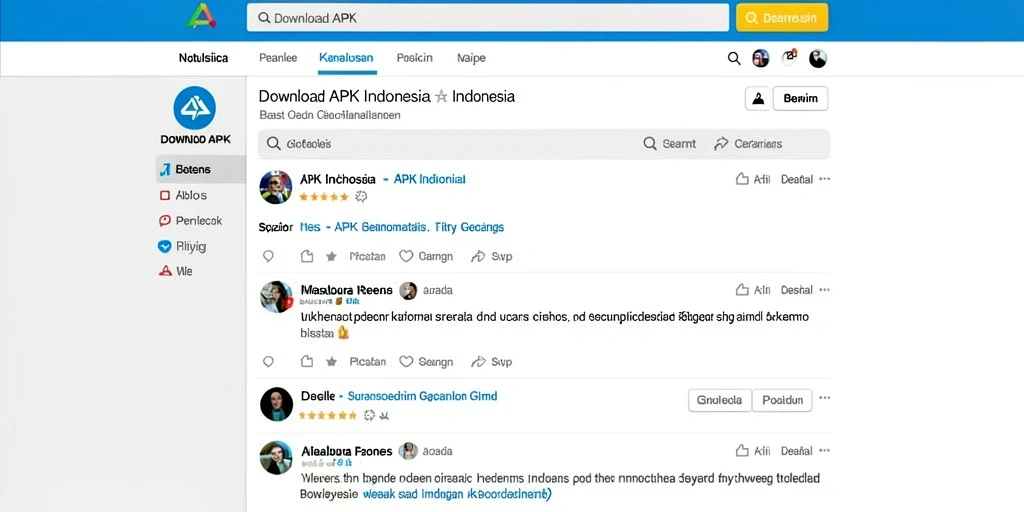This screenshot has height=512, width=1024.
Task: Click Deafal on Alealoora Faones row
Action: point(797,451)
